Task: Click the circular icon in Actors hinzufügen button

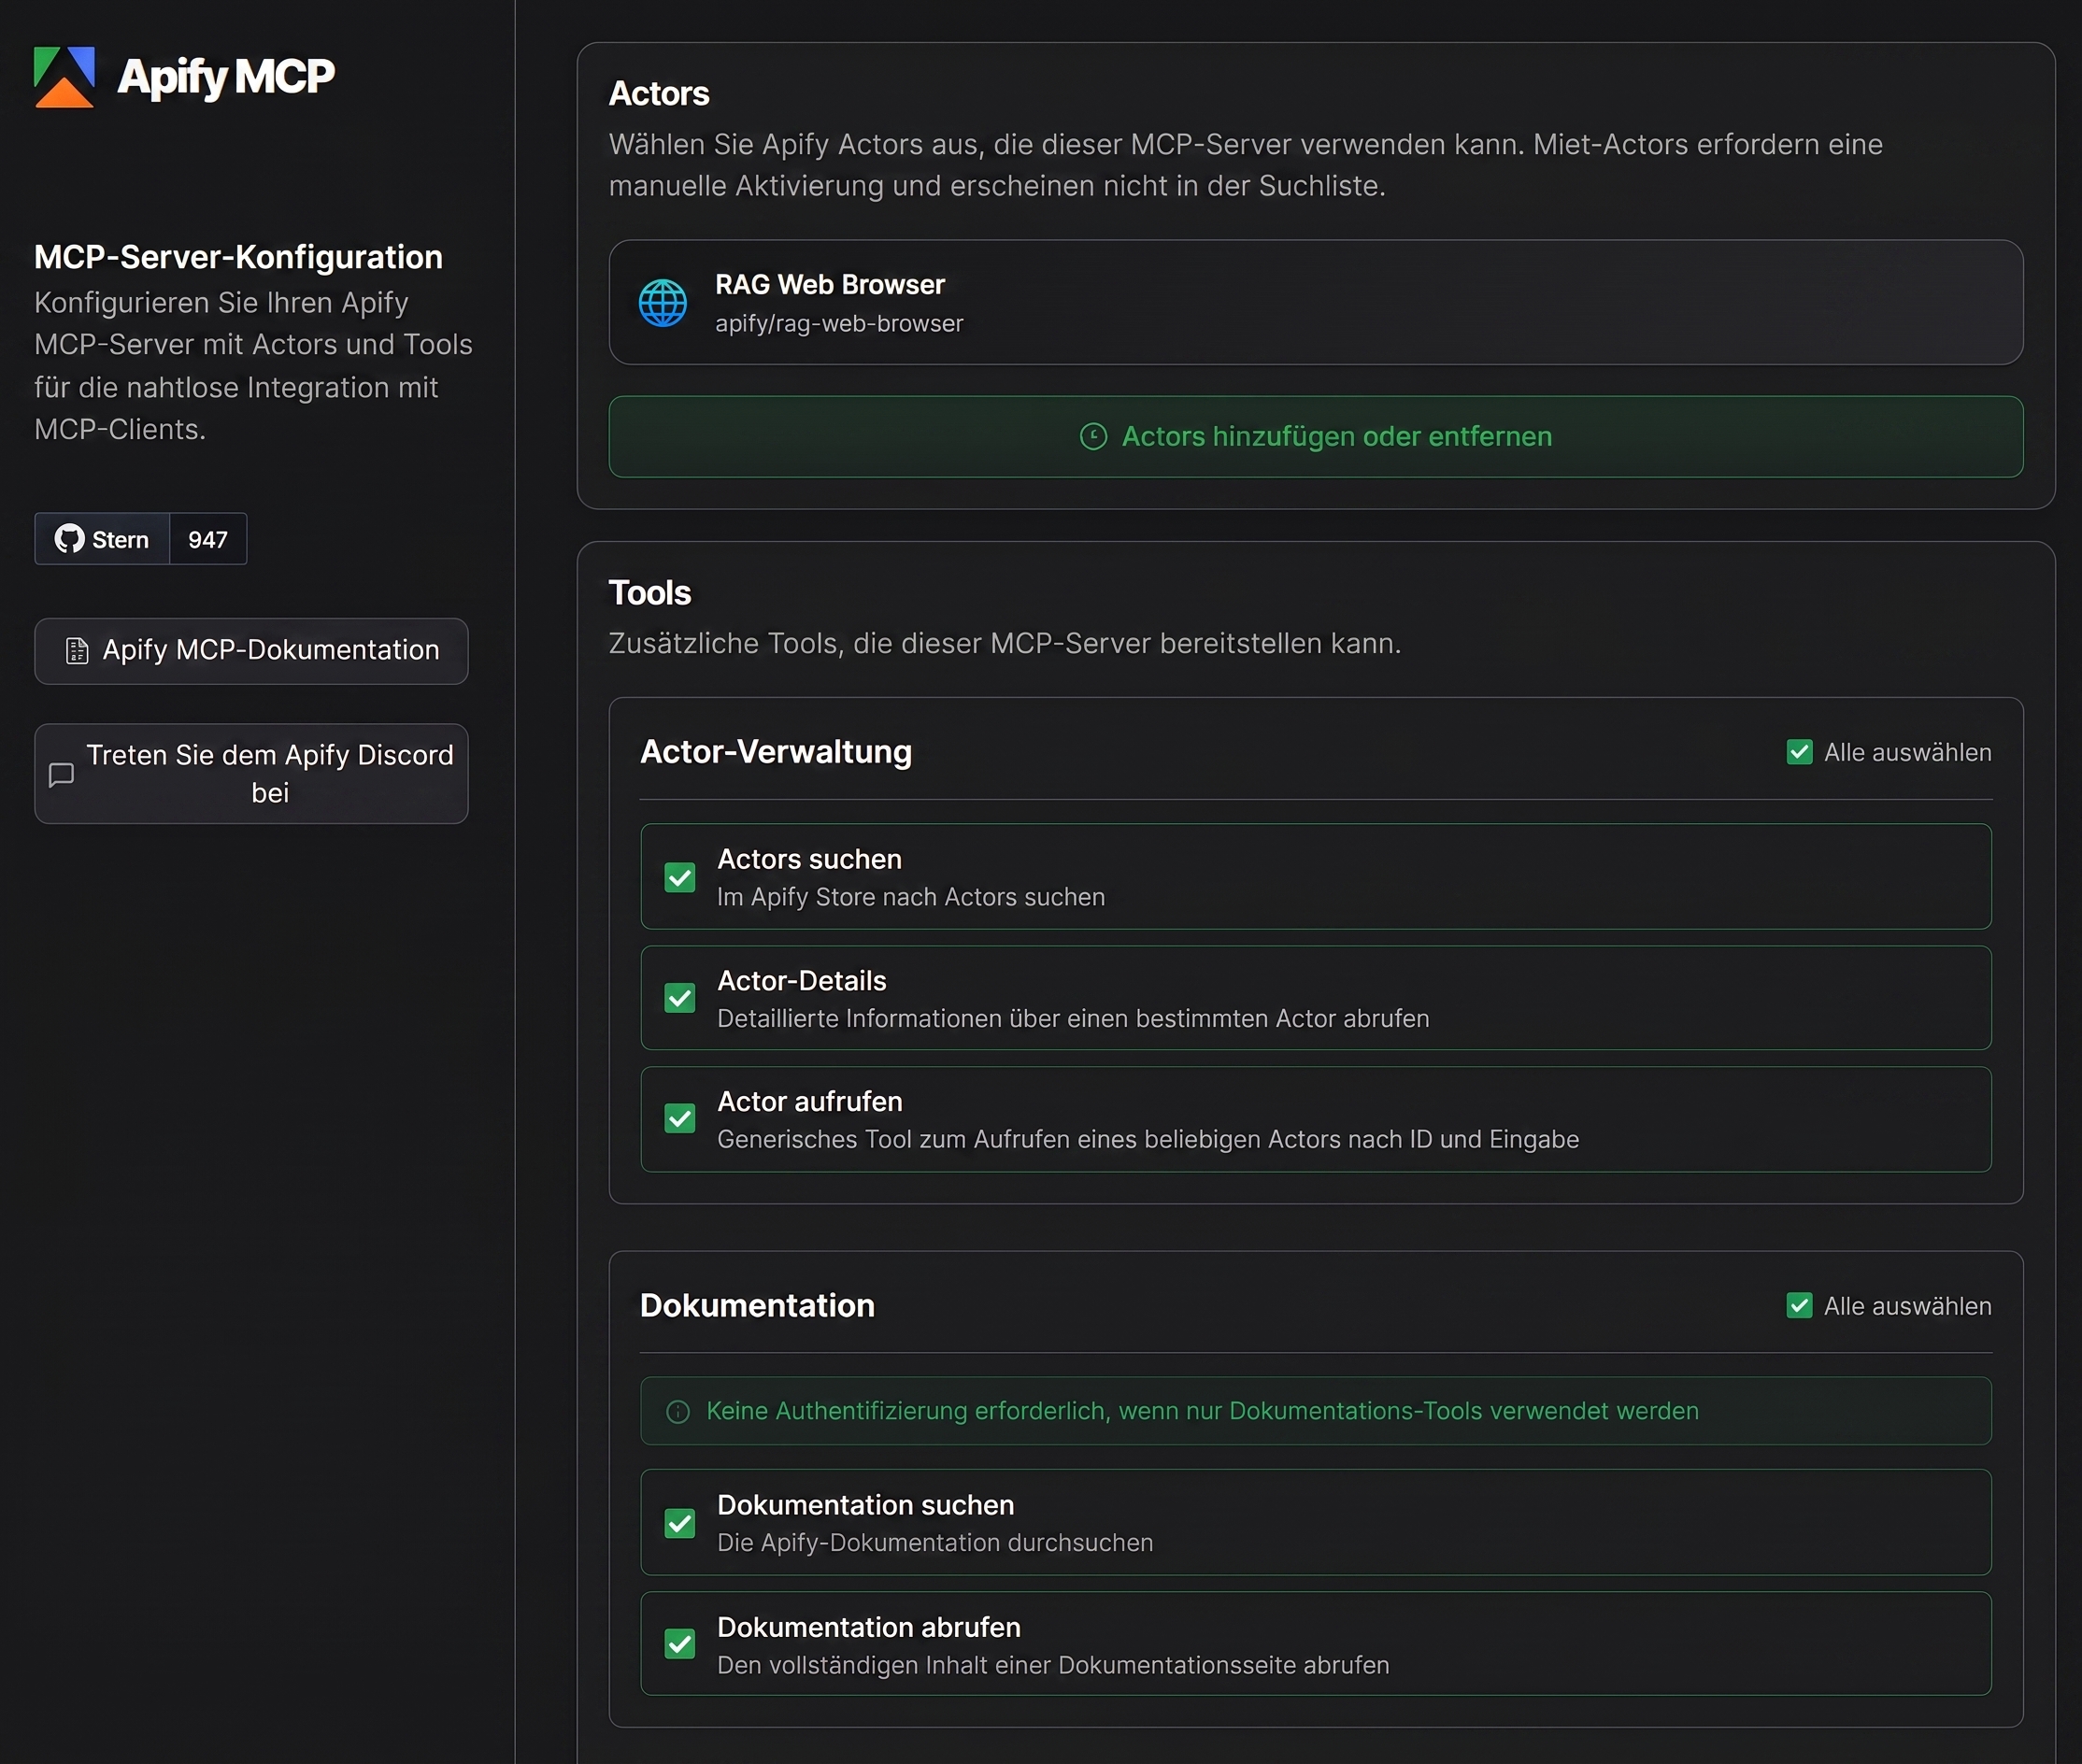Action: tap(1093, 437)
